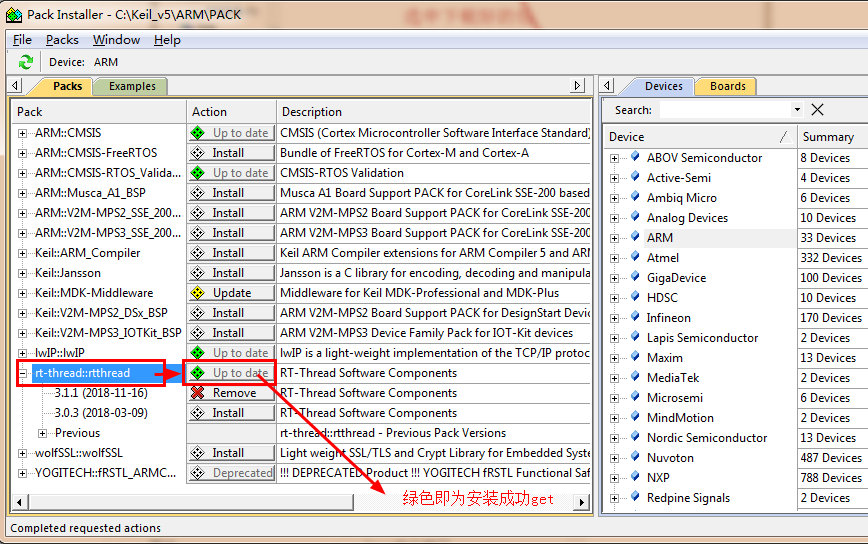Expand the wolfSSL::wolfSSL pack node
Viewport: 868px width, 544px height.
(22, 453)
